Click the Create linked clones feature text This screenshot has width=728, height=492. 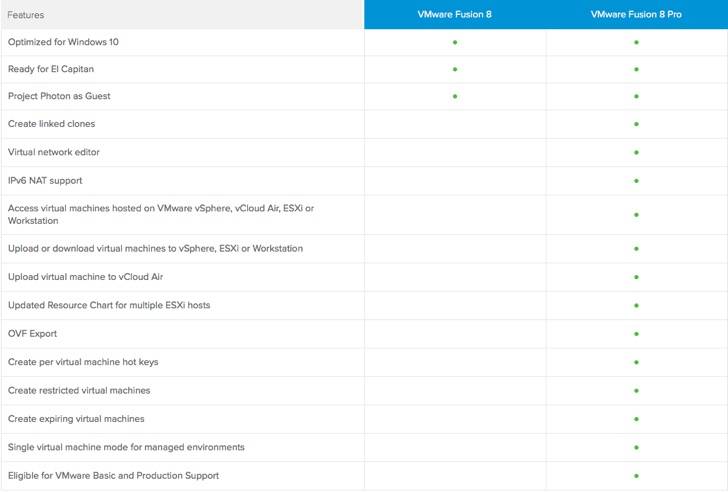point(51,123)
